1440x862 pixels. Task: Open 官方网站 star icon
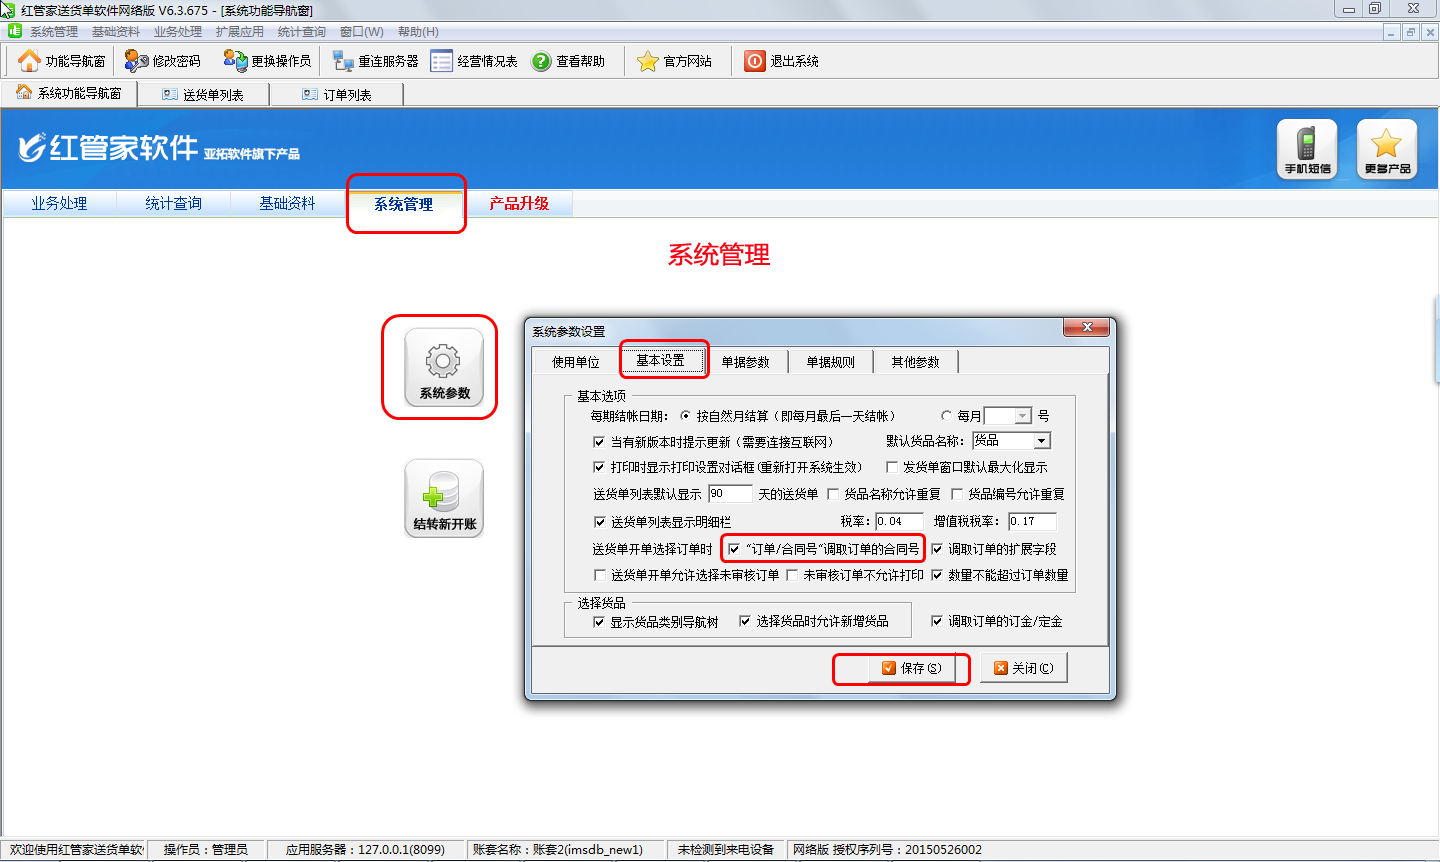[648, 61]
